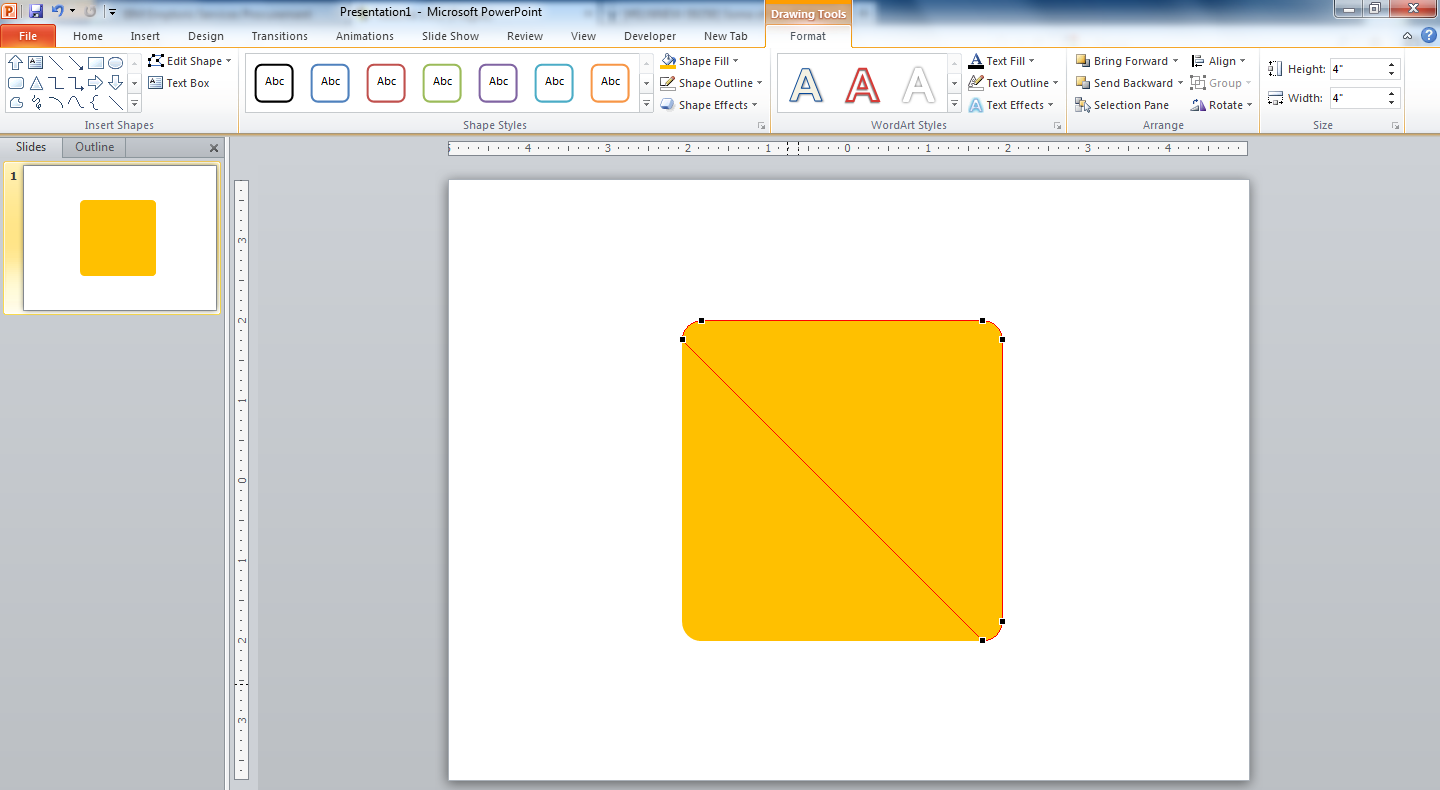Open the Rotate dropdown
Image resolution: width=1440 pixels, height=790 pixels.
1221,105
